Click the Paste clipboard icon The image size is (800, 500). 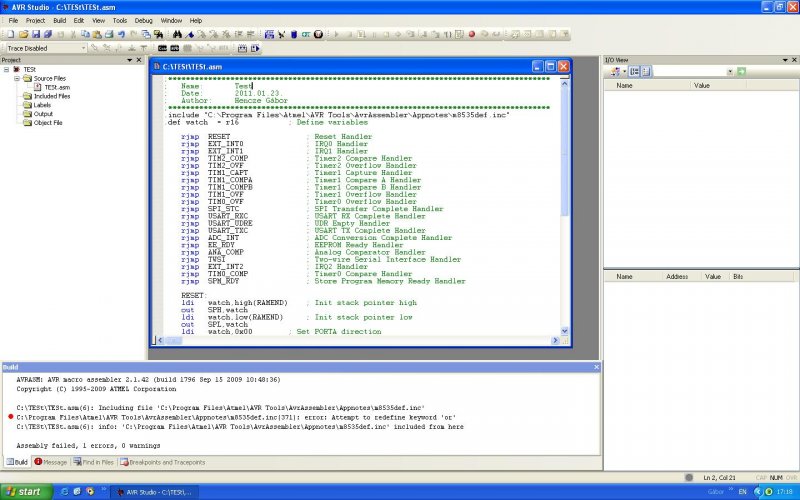tap(97, 34)
